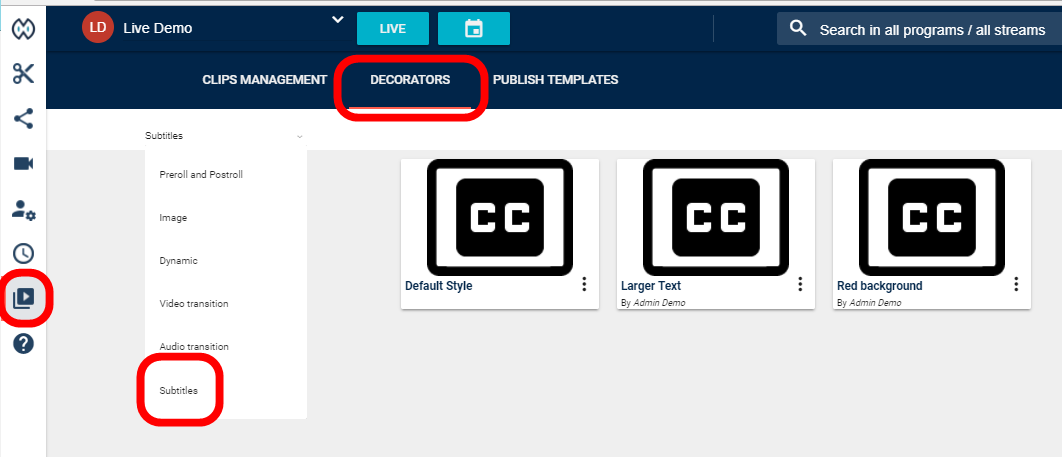1062x457 pixels.
Task: Open the media library play icon
Action: [x=23, y=298]
